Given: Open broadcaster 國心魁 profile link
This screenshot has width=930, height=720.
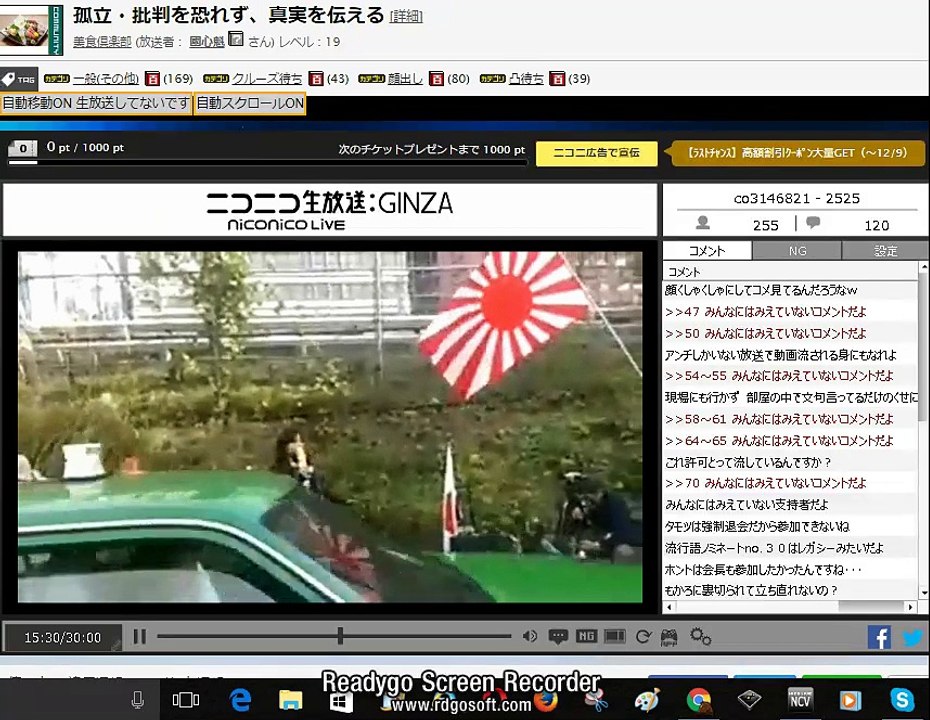Looking at the screenshot, I should pyautogui.click(x=206, y=42).
